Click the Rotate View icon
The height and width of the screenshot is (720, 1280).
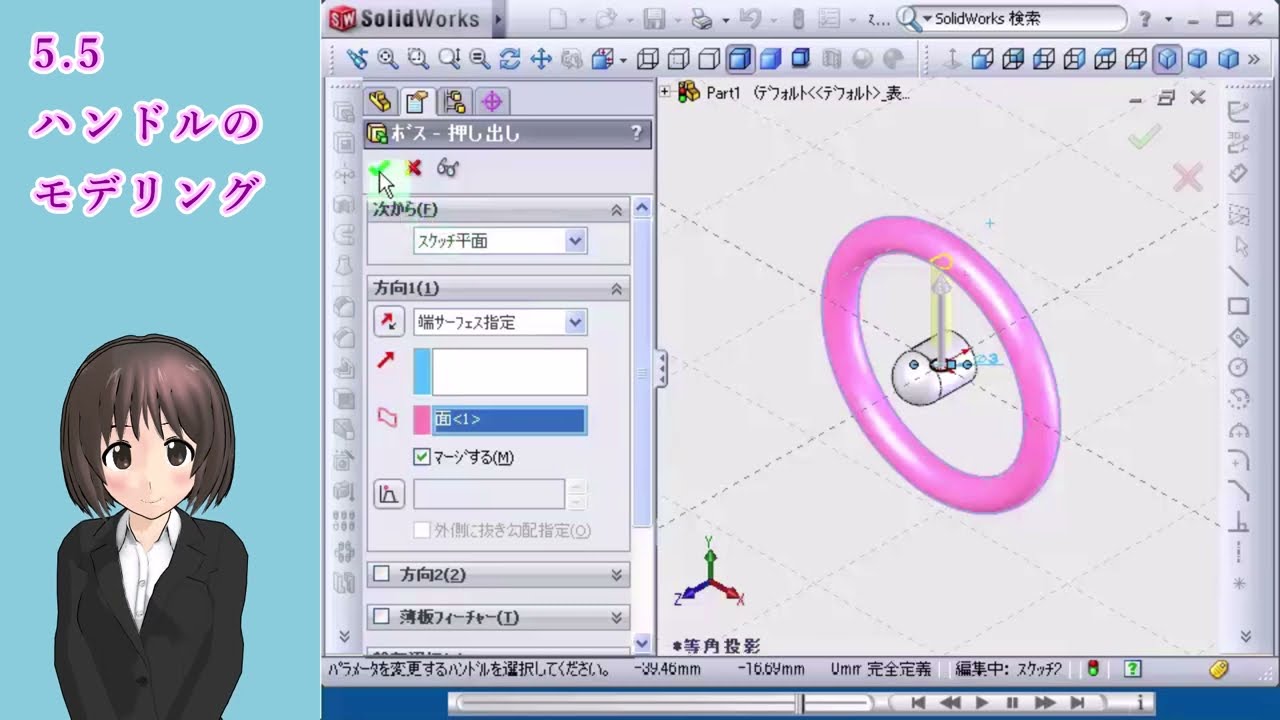click(510, 59)
